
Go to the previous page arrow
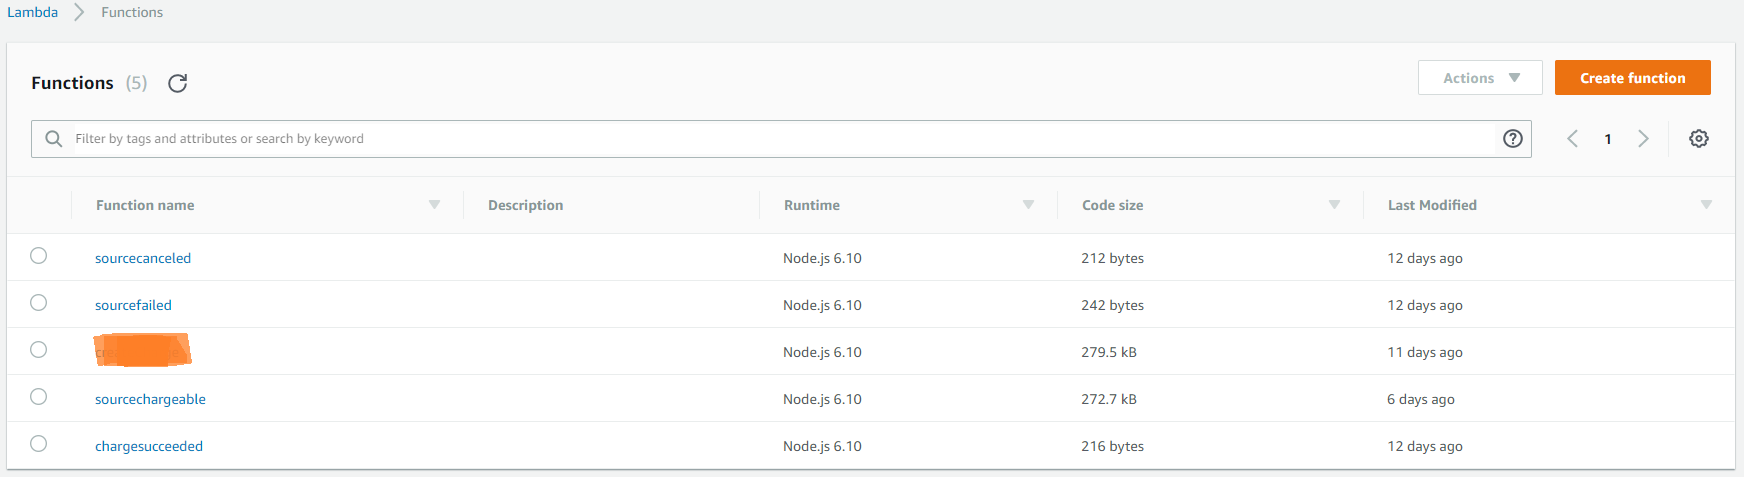(1572, 139)
